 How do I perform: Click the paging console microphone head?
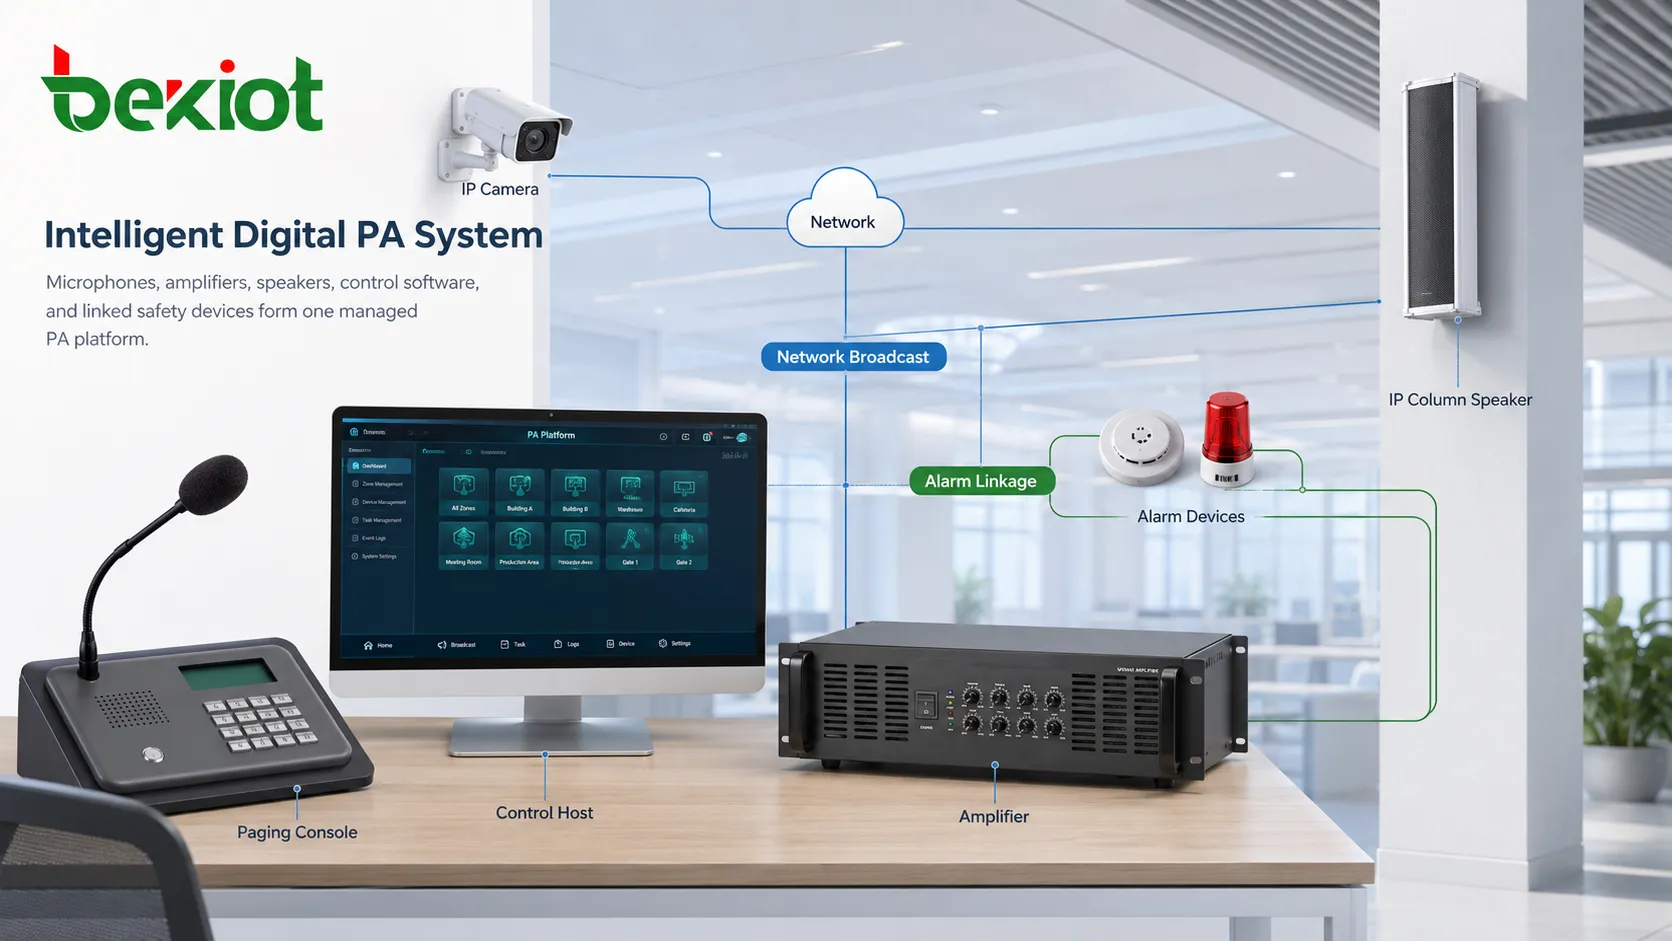[212, 484]
